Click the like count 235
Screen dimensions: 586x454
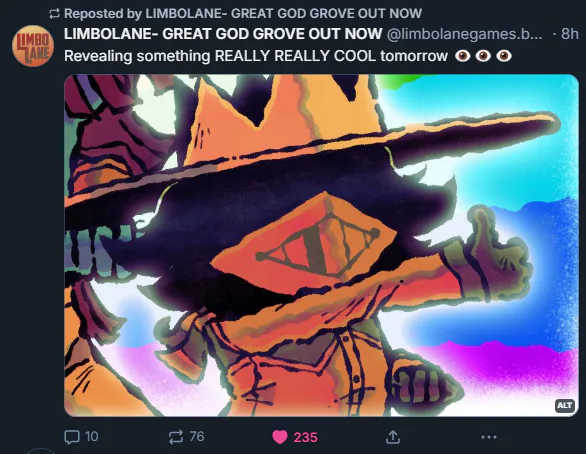(305, 437)
